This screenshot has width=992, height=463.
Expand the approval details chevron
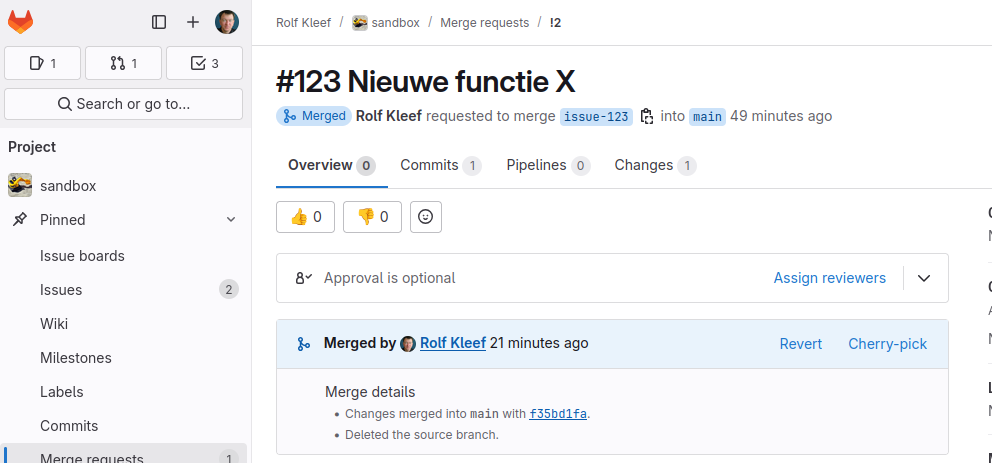click(x=924, y=278)
